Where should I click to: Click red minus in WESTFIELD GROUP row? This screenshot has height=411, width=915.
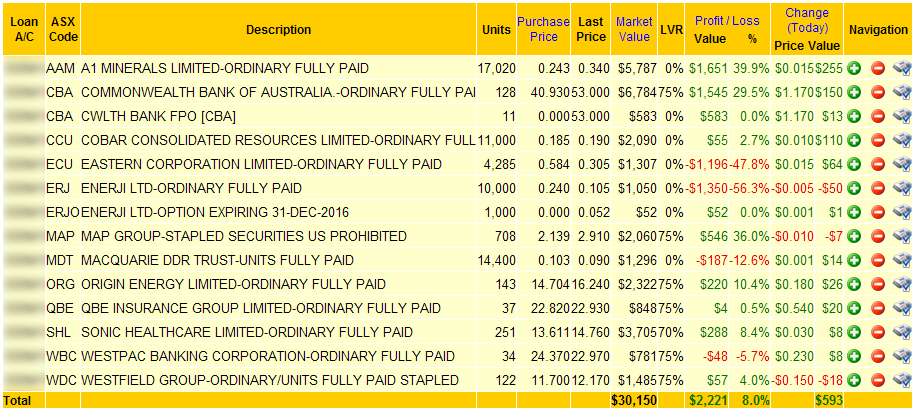(x=878, y=380)
